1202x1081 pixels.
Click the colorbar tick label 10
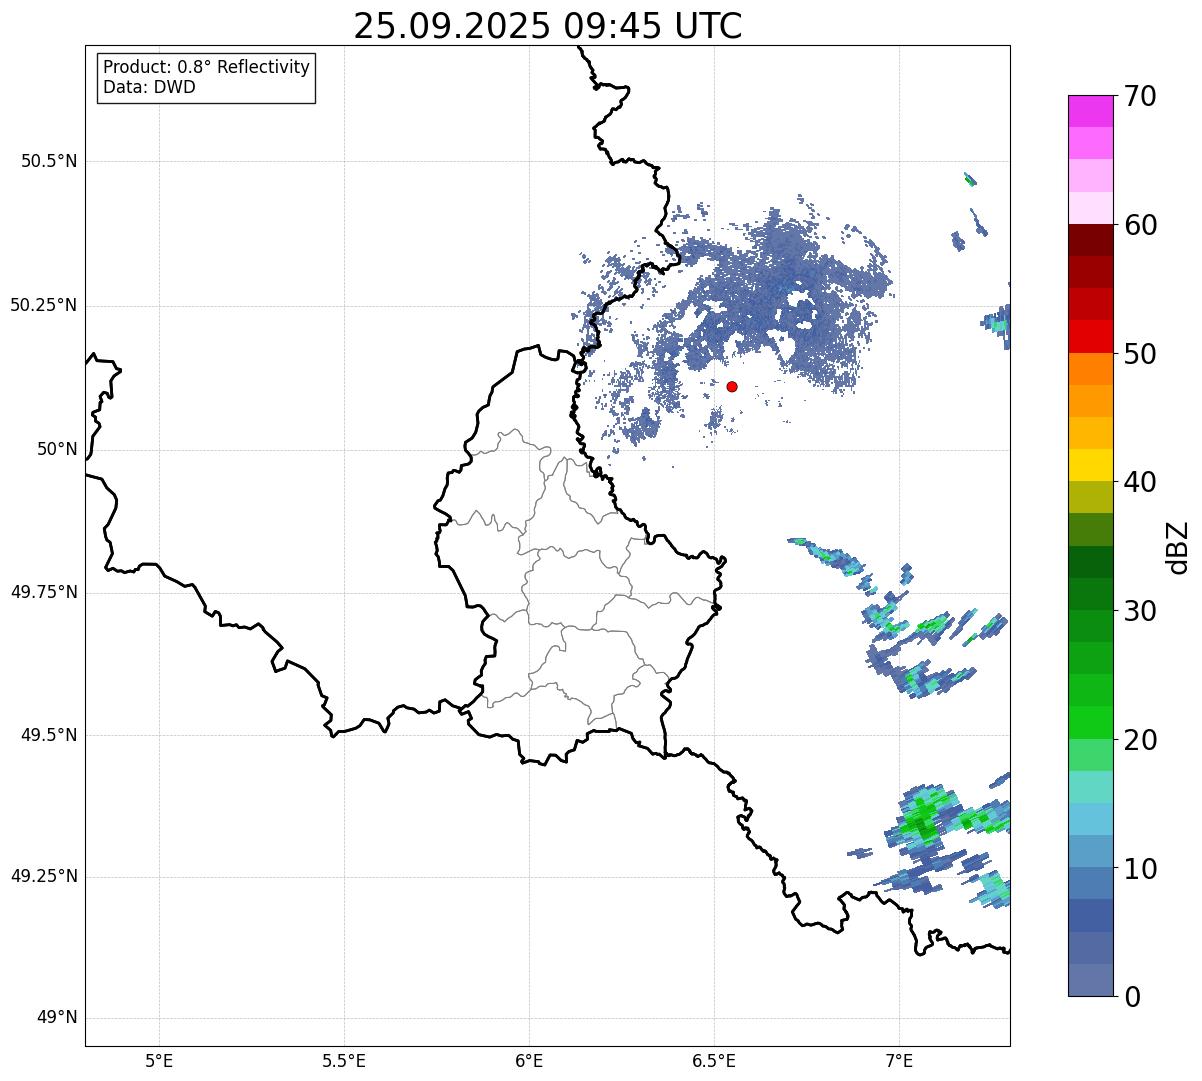[x=1140, y=869]
